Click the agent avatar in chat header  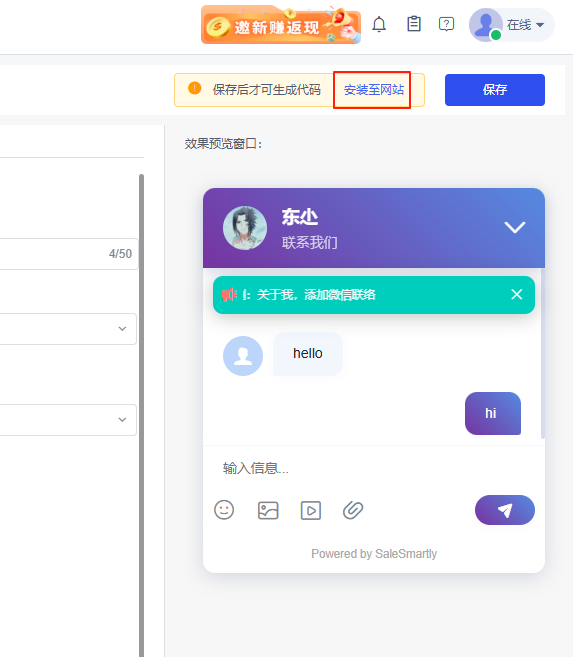click(245, 228)
